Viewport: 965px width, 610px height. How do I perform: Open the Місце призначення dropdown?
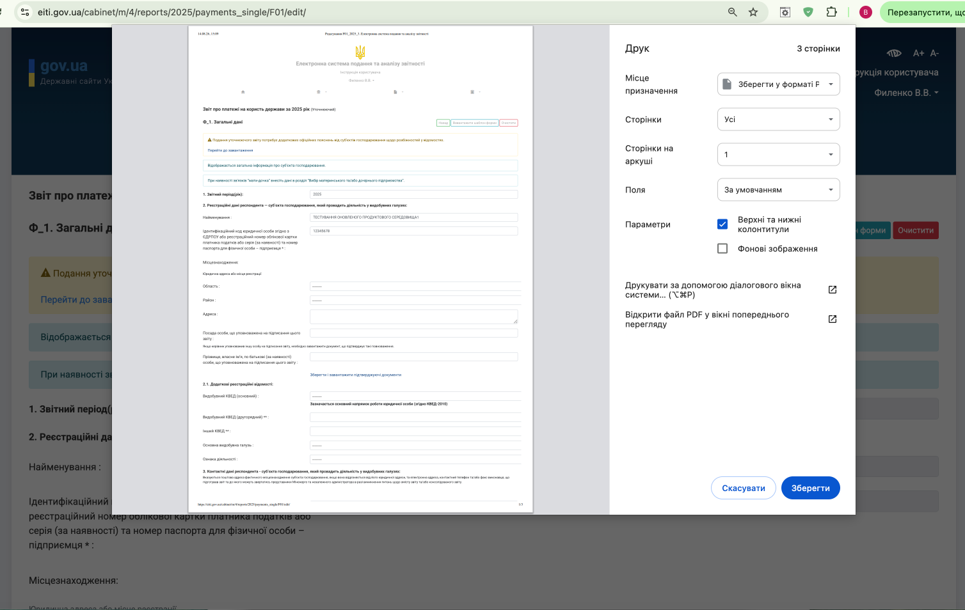(778, 84)
